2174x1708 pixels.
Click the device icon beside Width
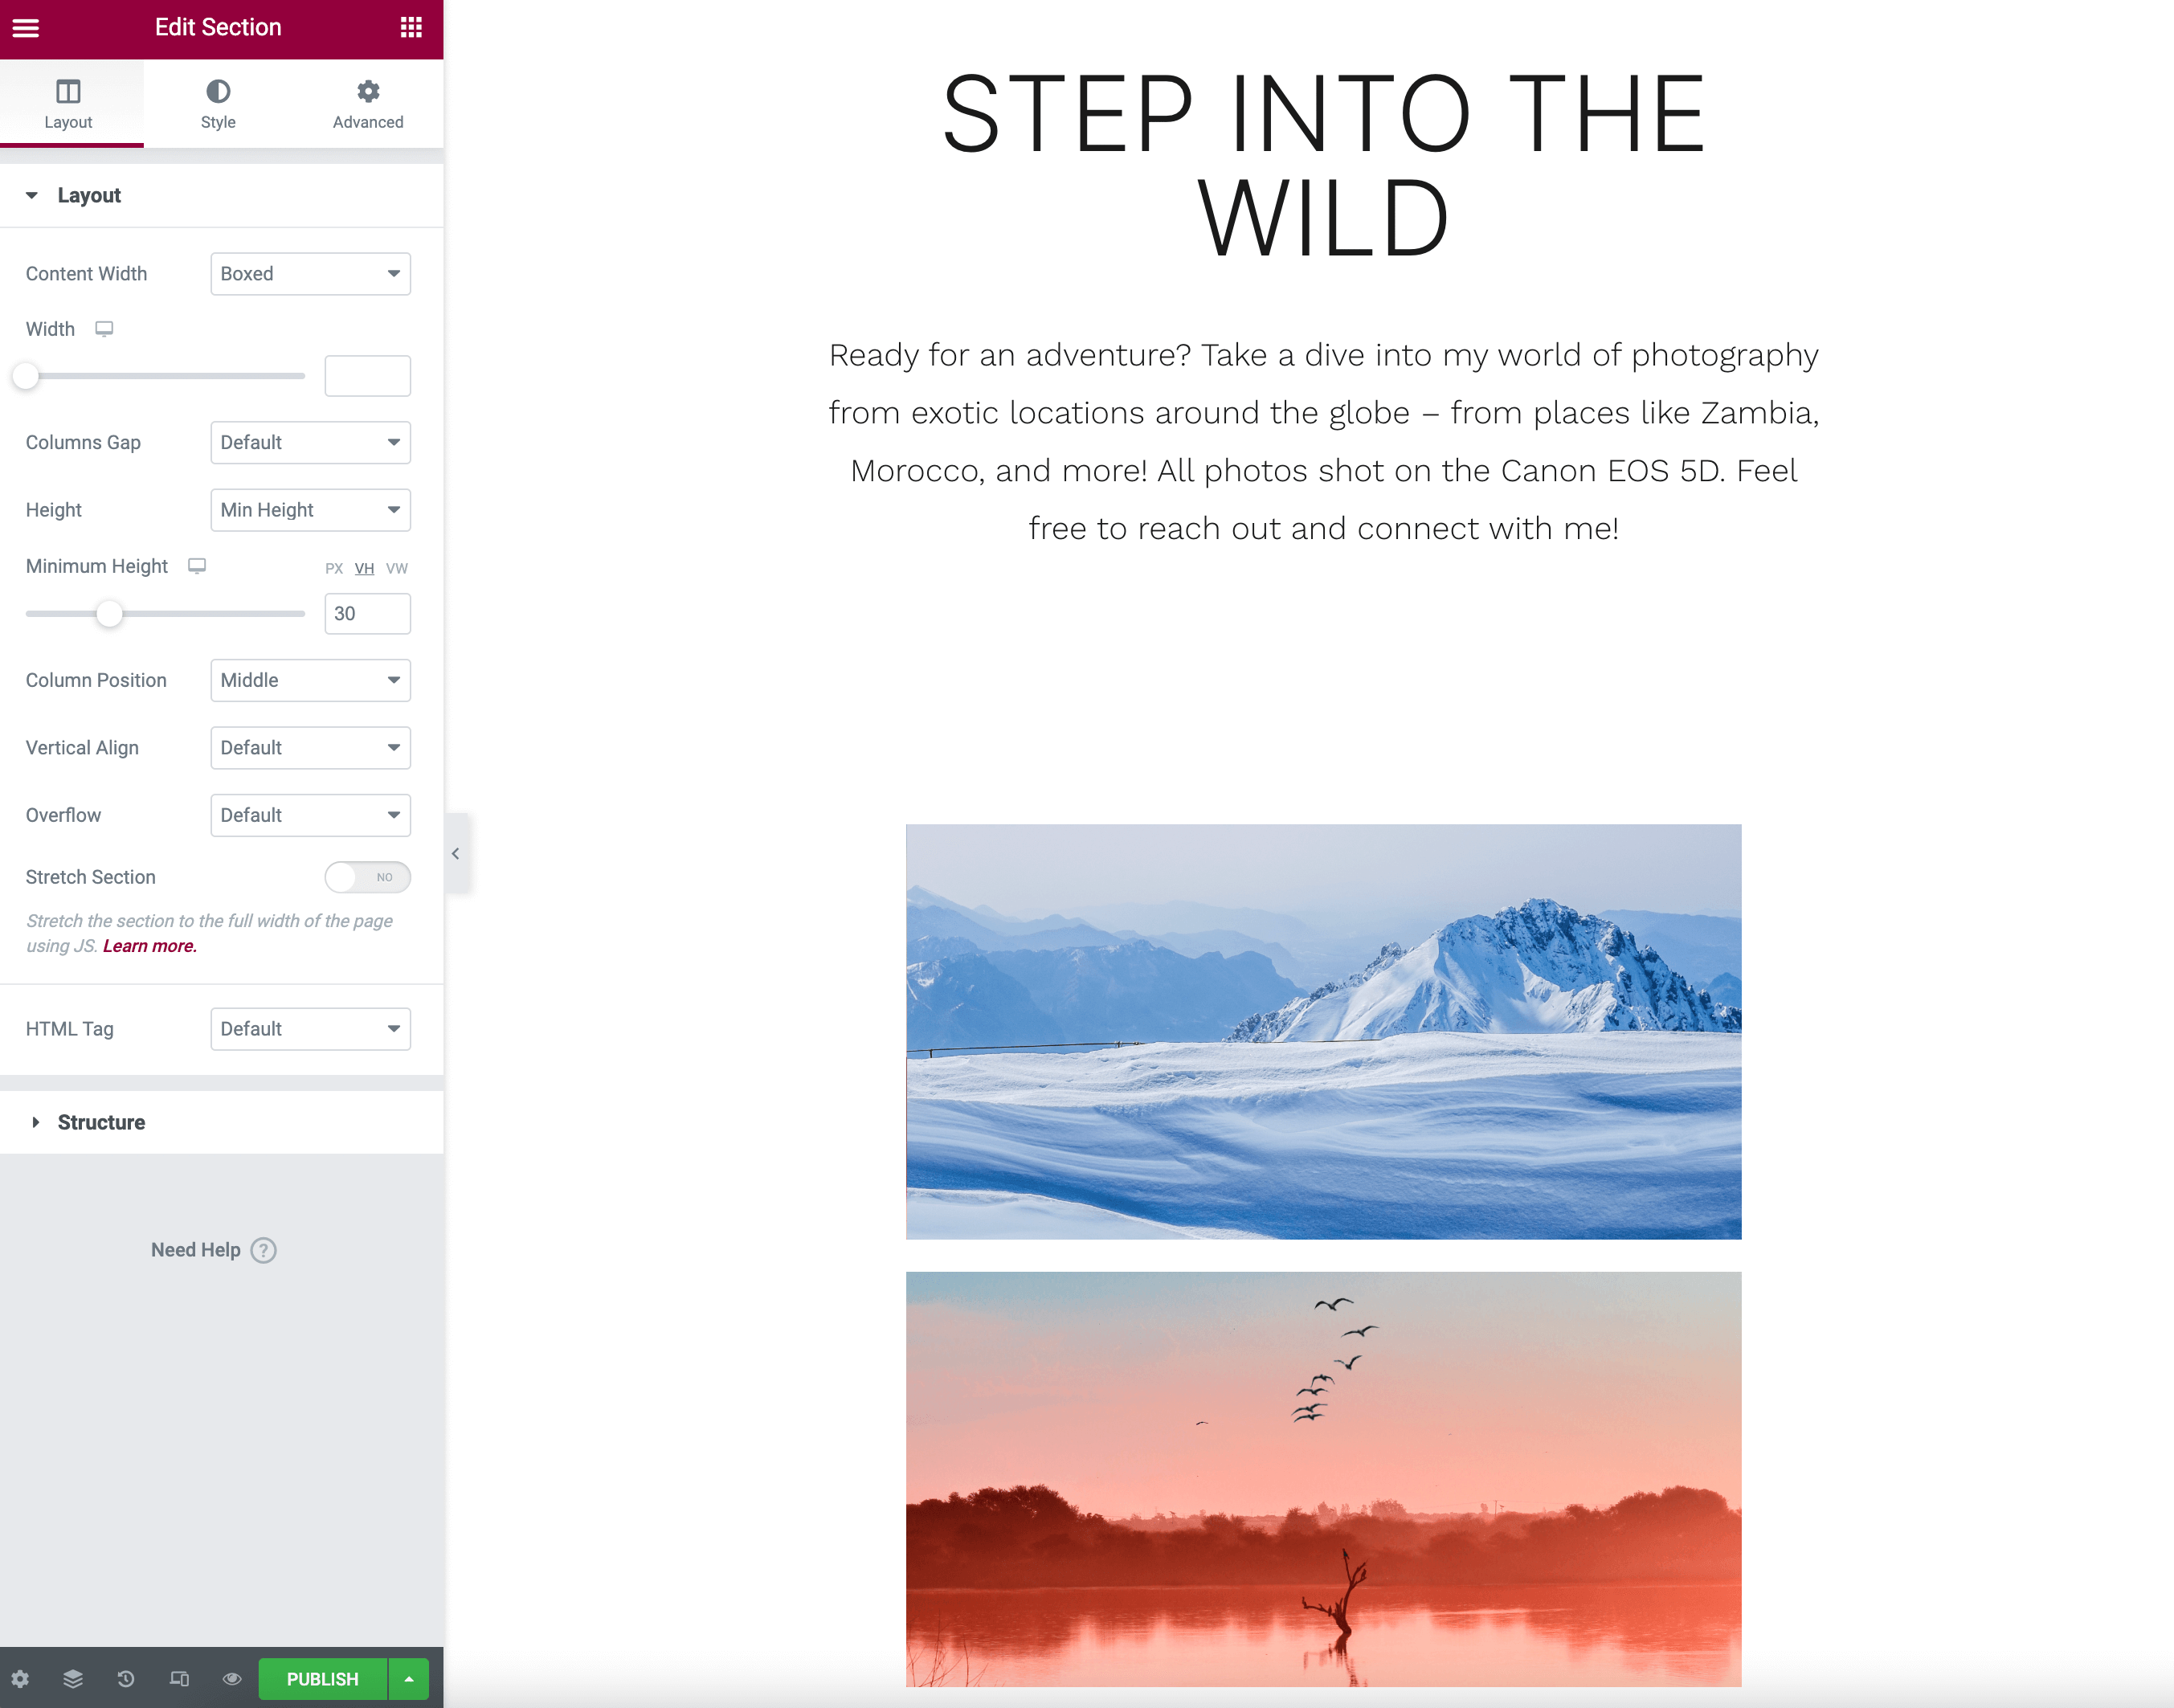point(104,329)
